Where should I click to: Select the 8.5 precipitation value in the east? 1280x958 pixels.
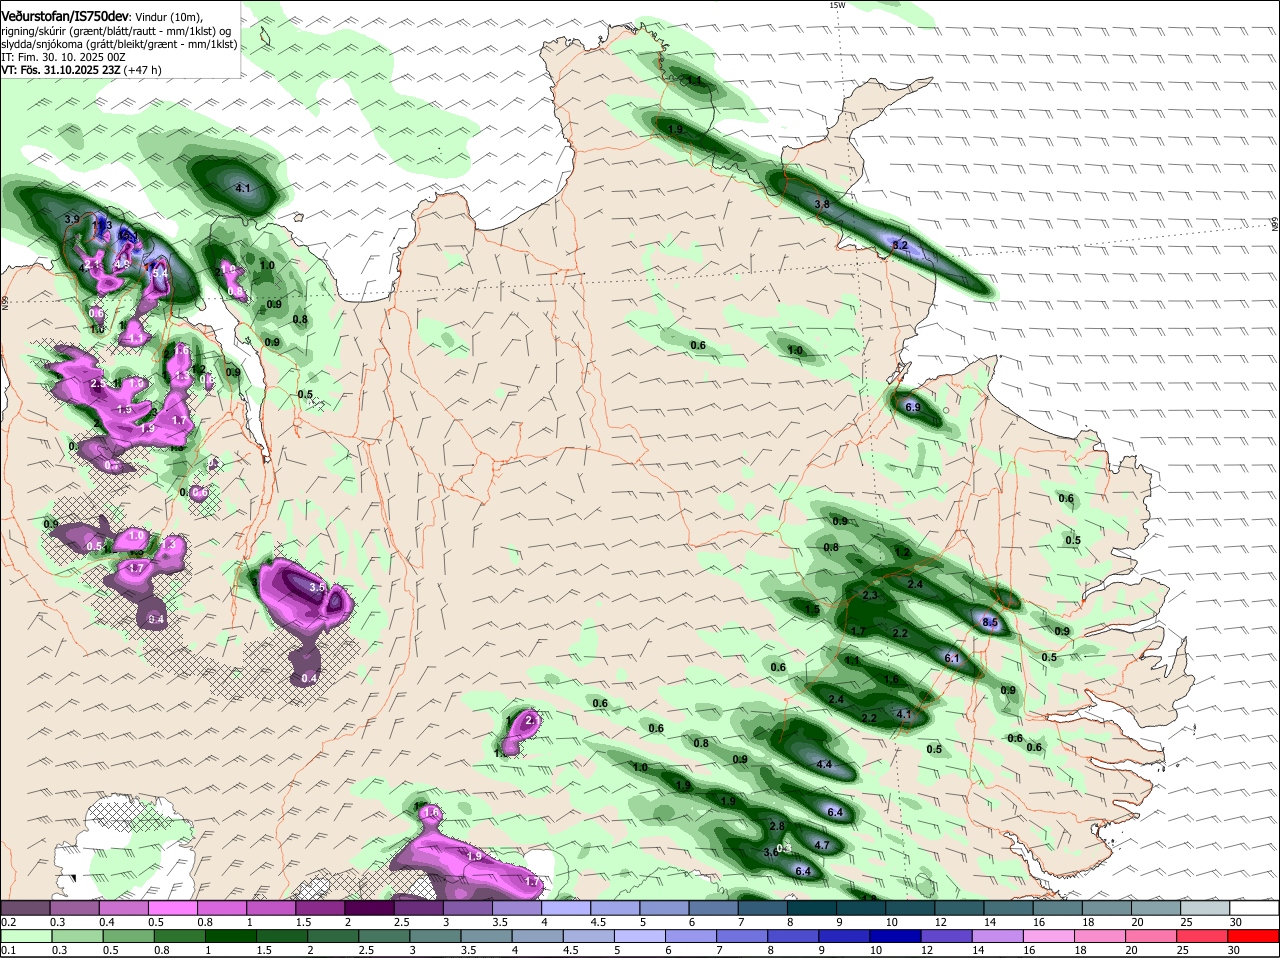tap(990, 622)
